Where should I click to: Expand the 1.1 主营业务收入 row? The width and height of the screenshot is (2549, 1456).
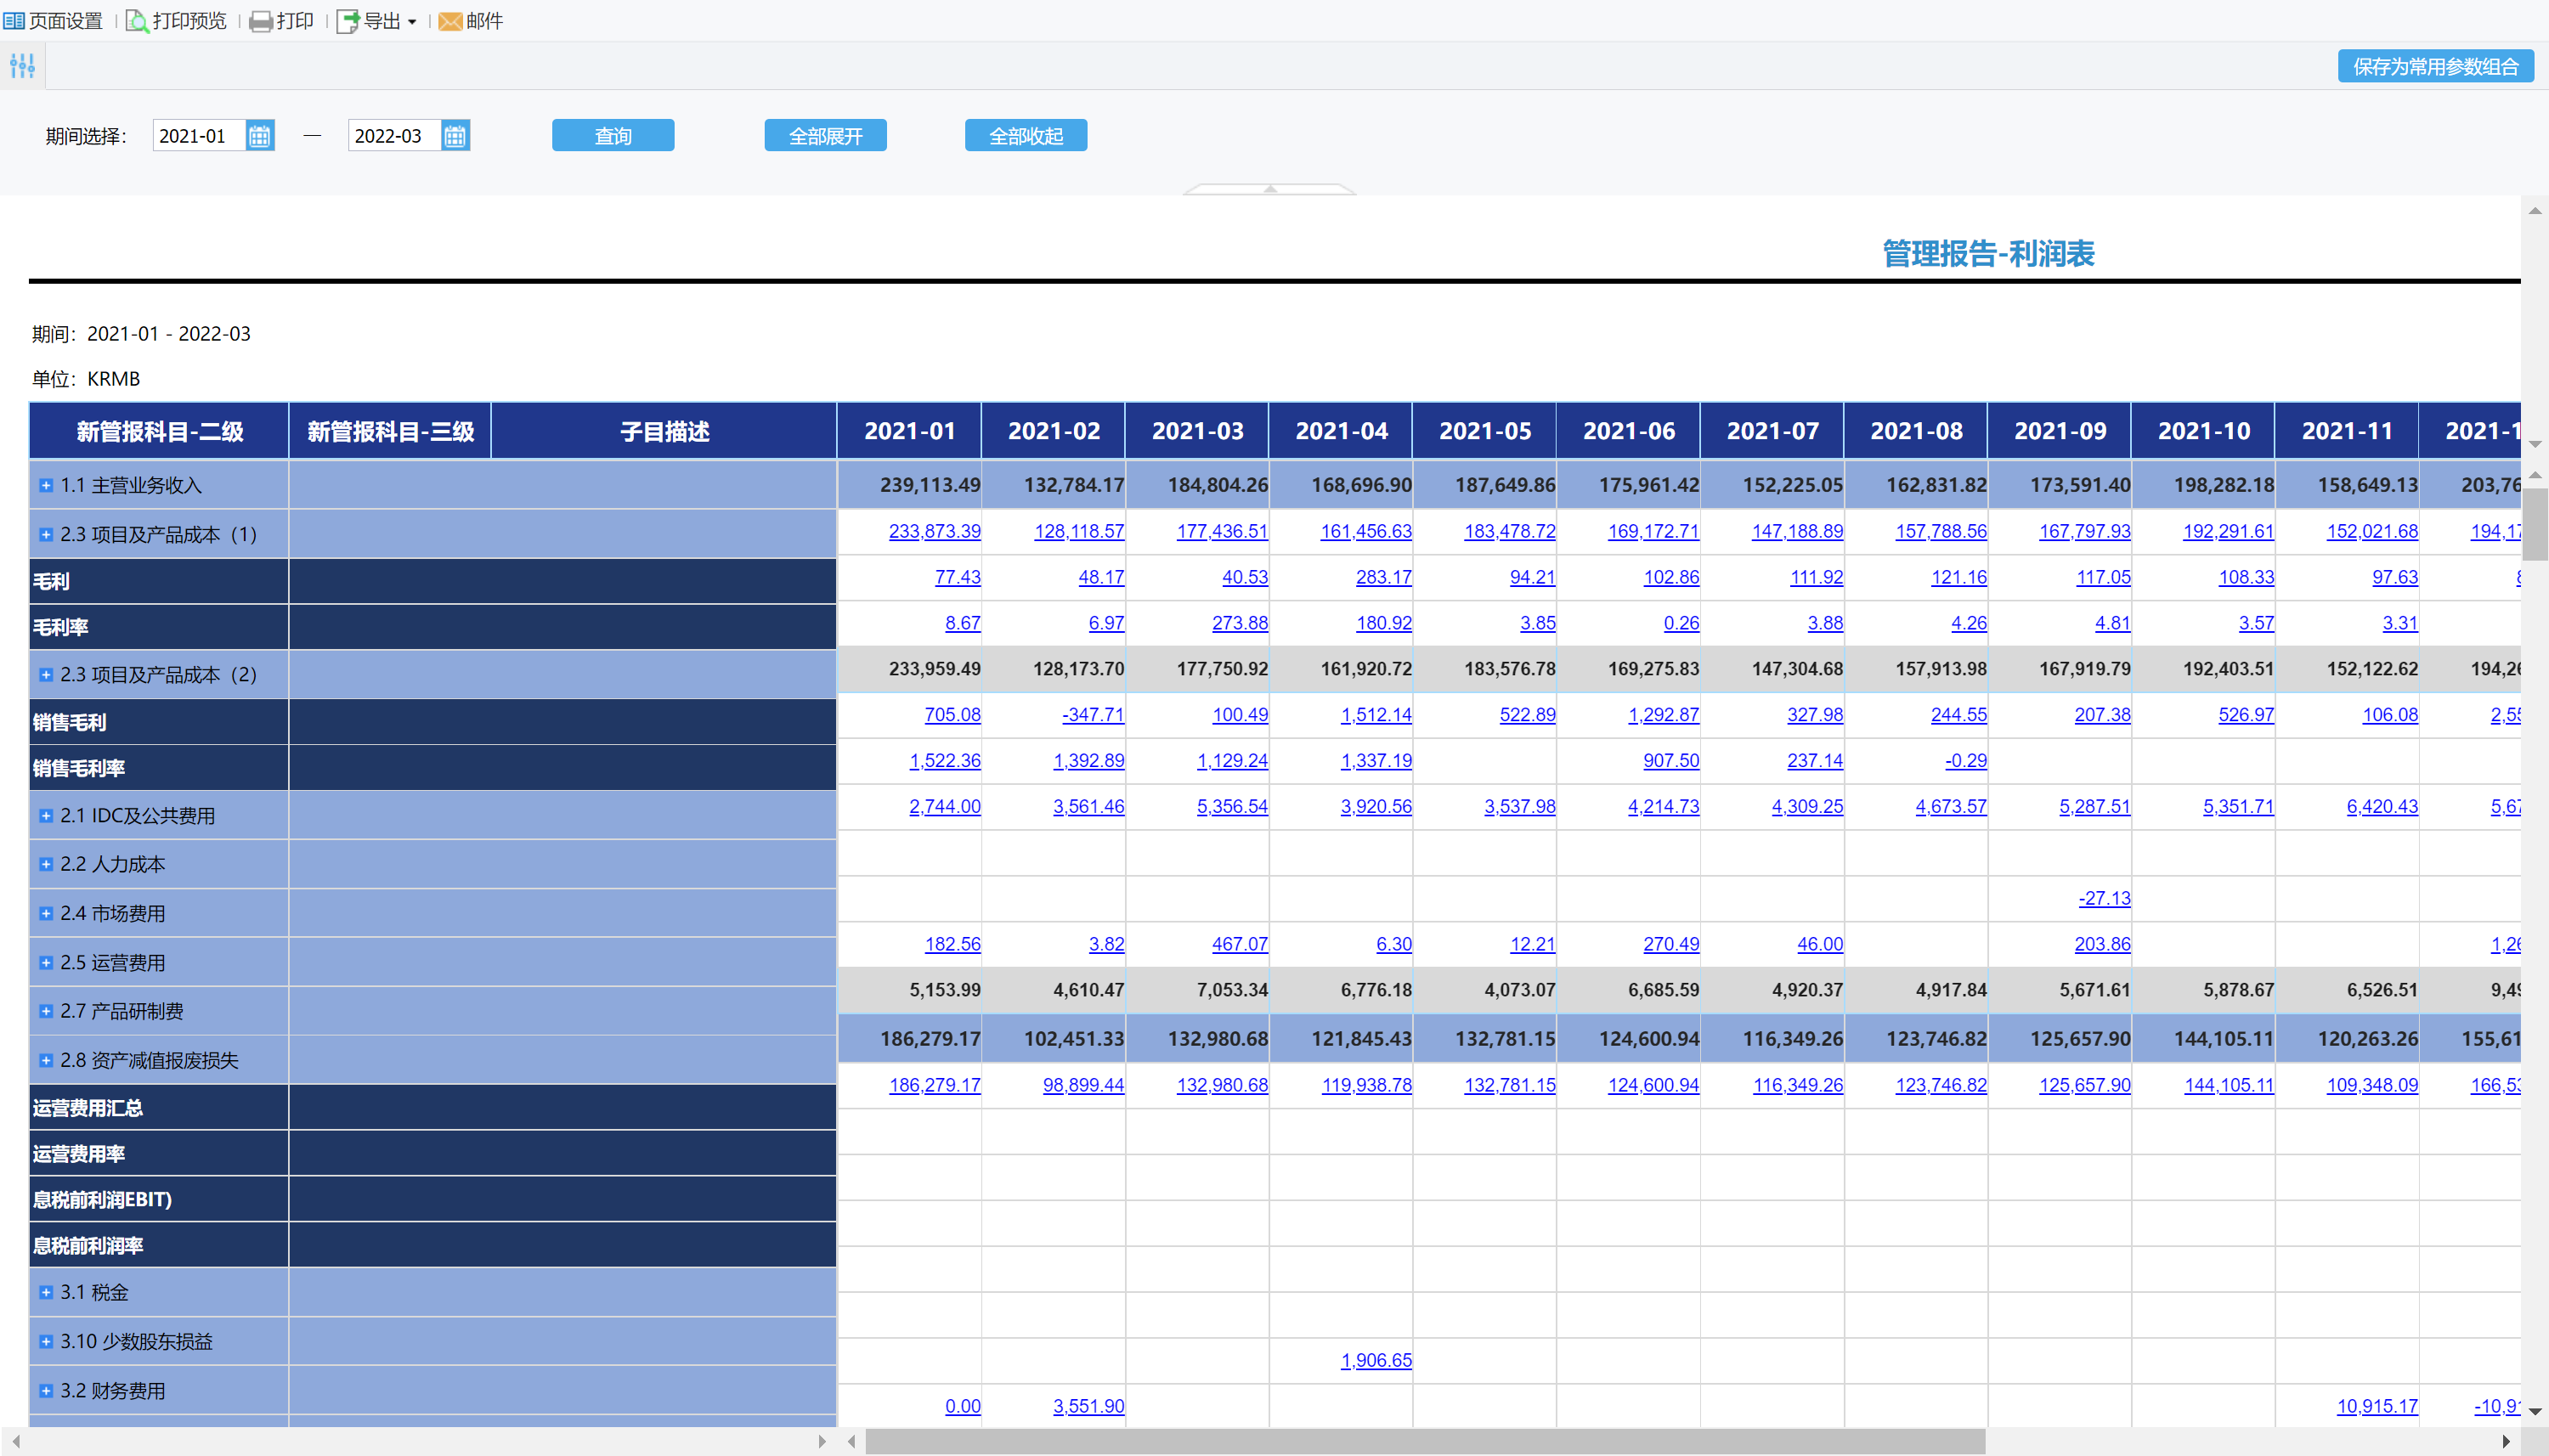[46, 485]
